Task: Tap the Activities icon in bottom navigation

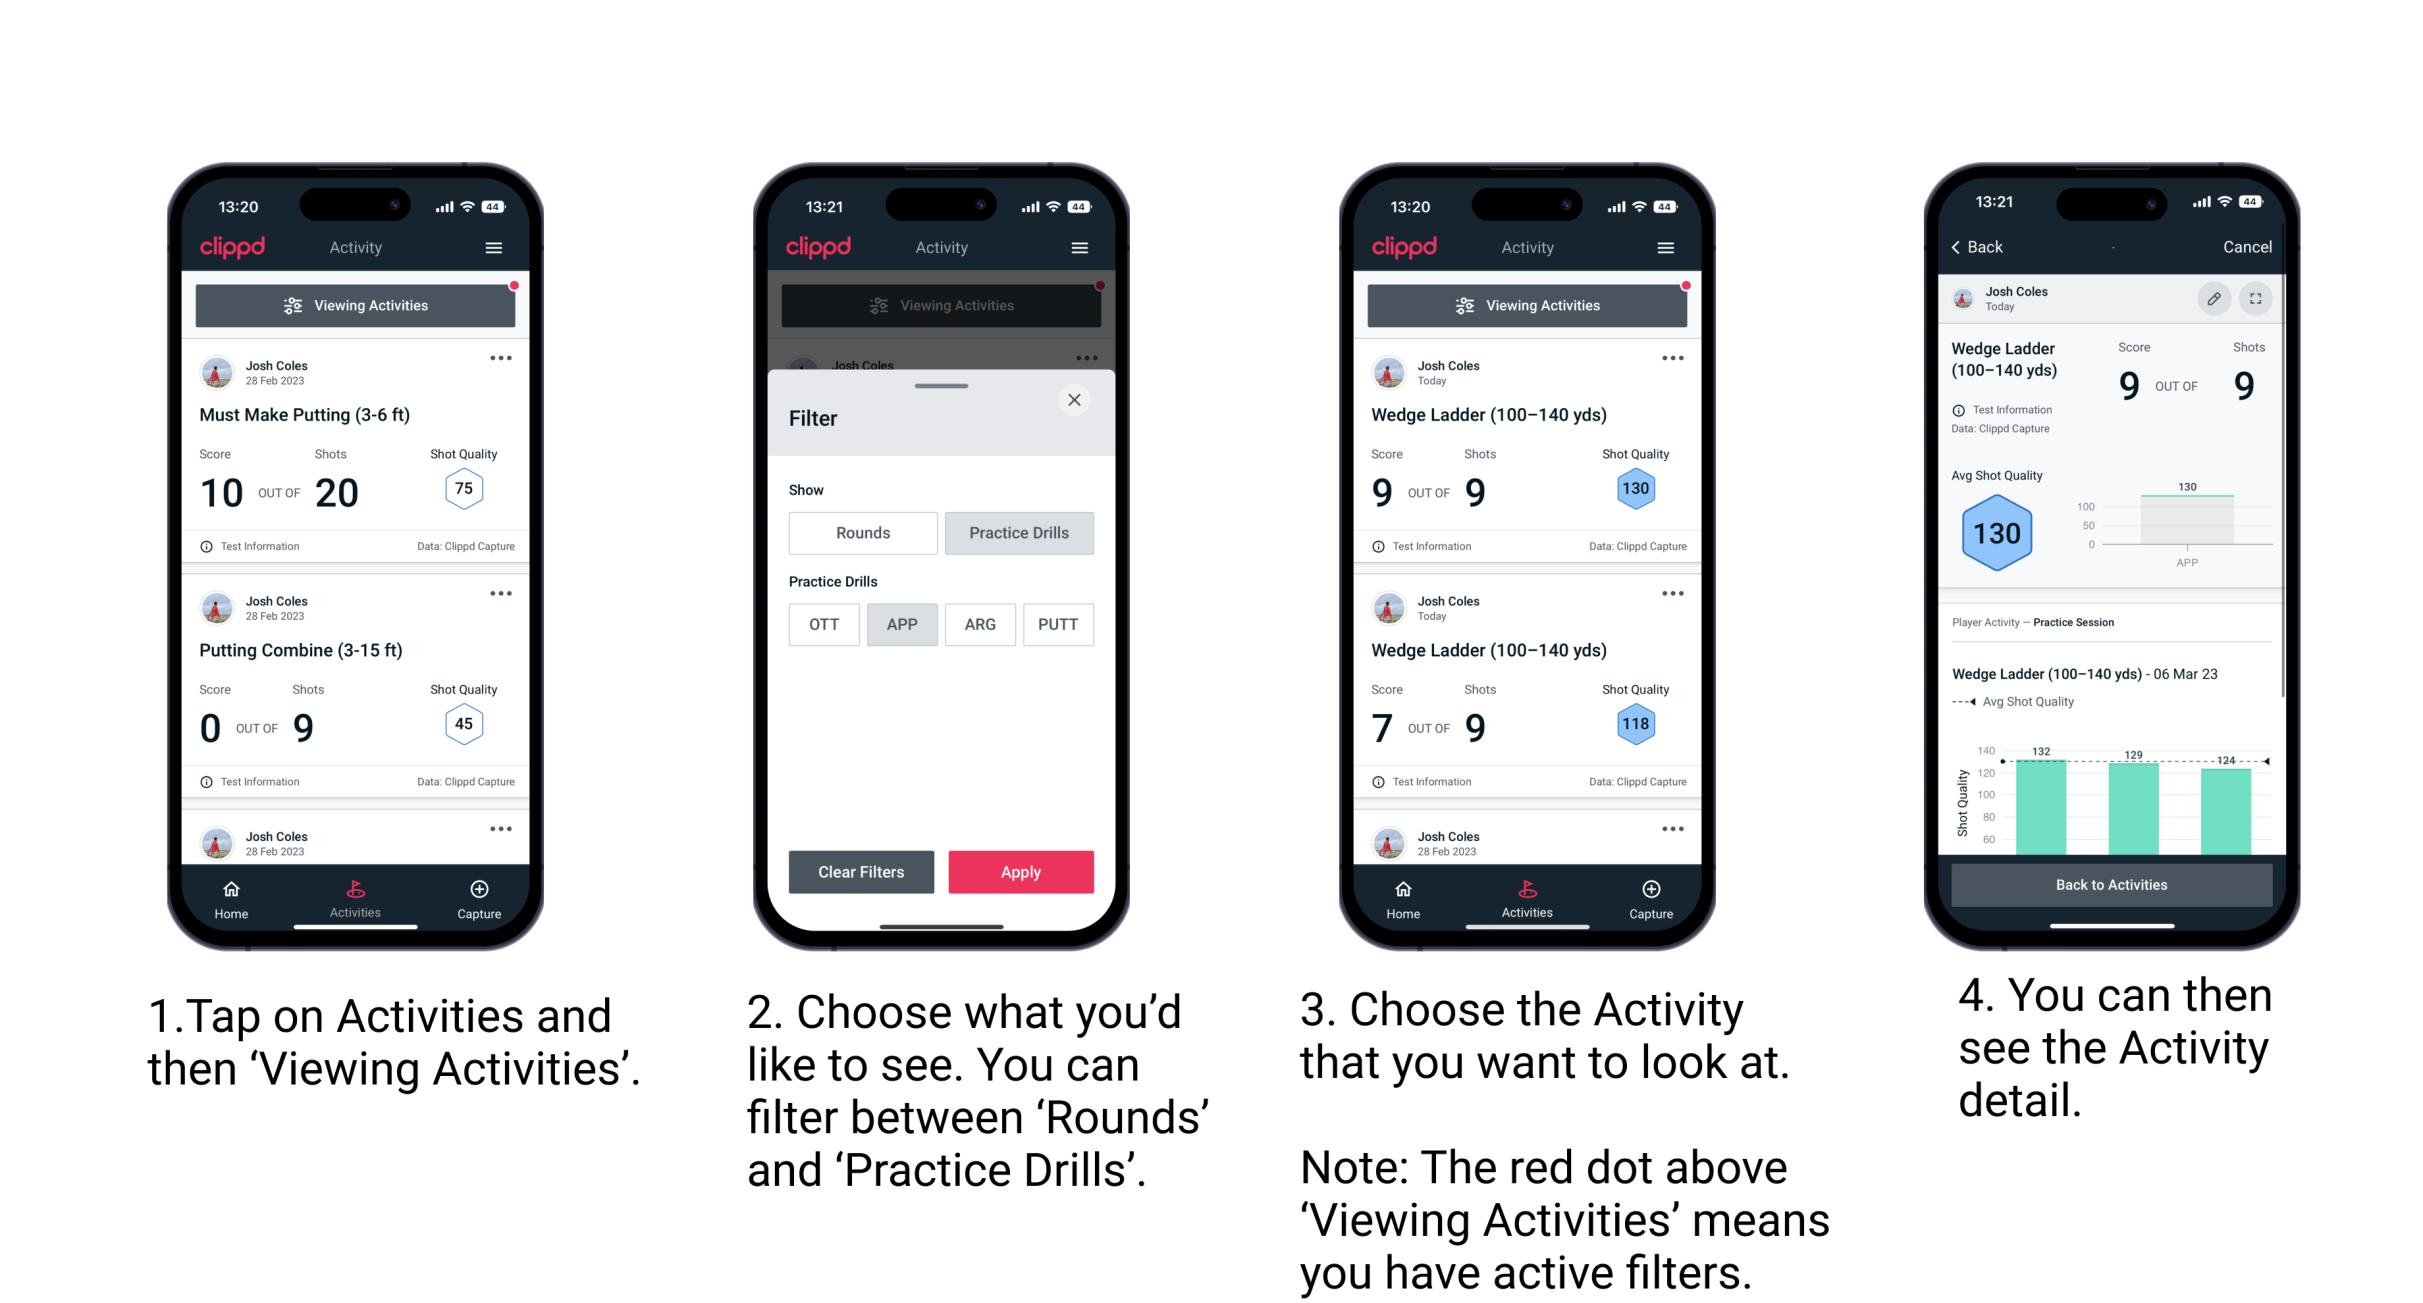Action: pyautogui.click(x=353, y=895)
